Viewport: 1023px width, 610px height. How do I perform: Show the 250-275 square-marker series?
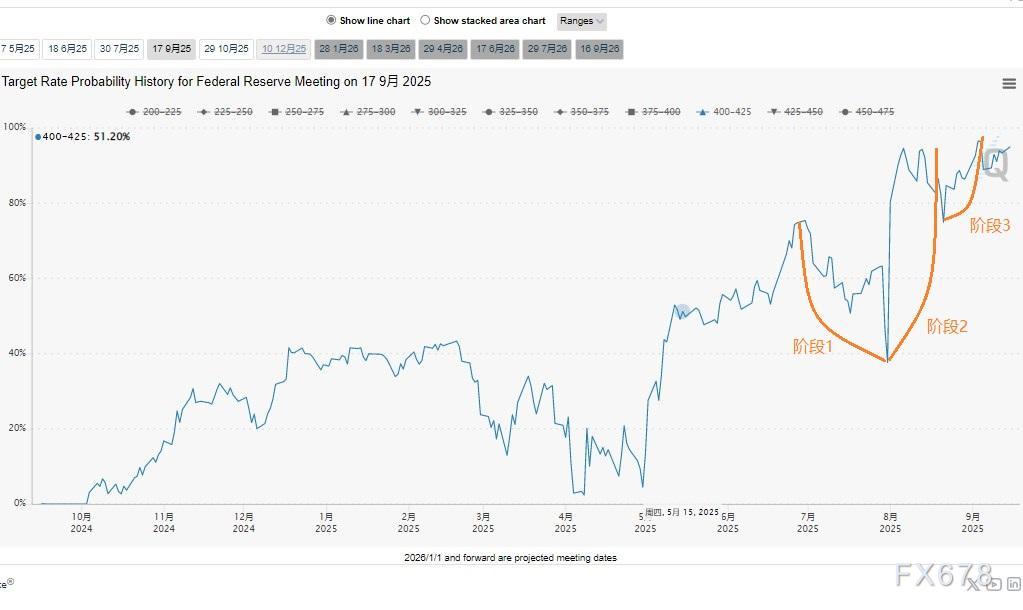coord(297,112)
